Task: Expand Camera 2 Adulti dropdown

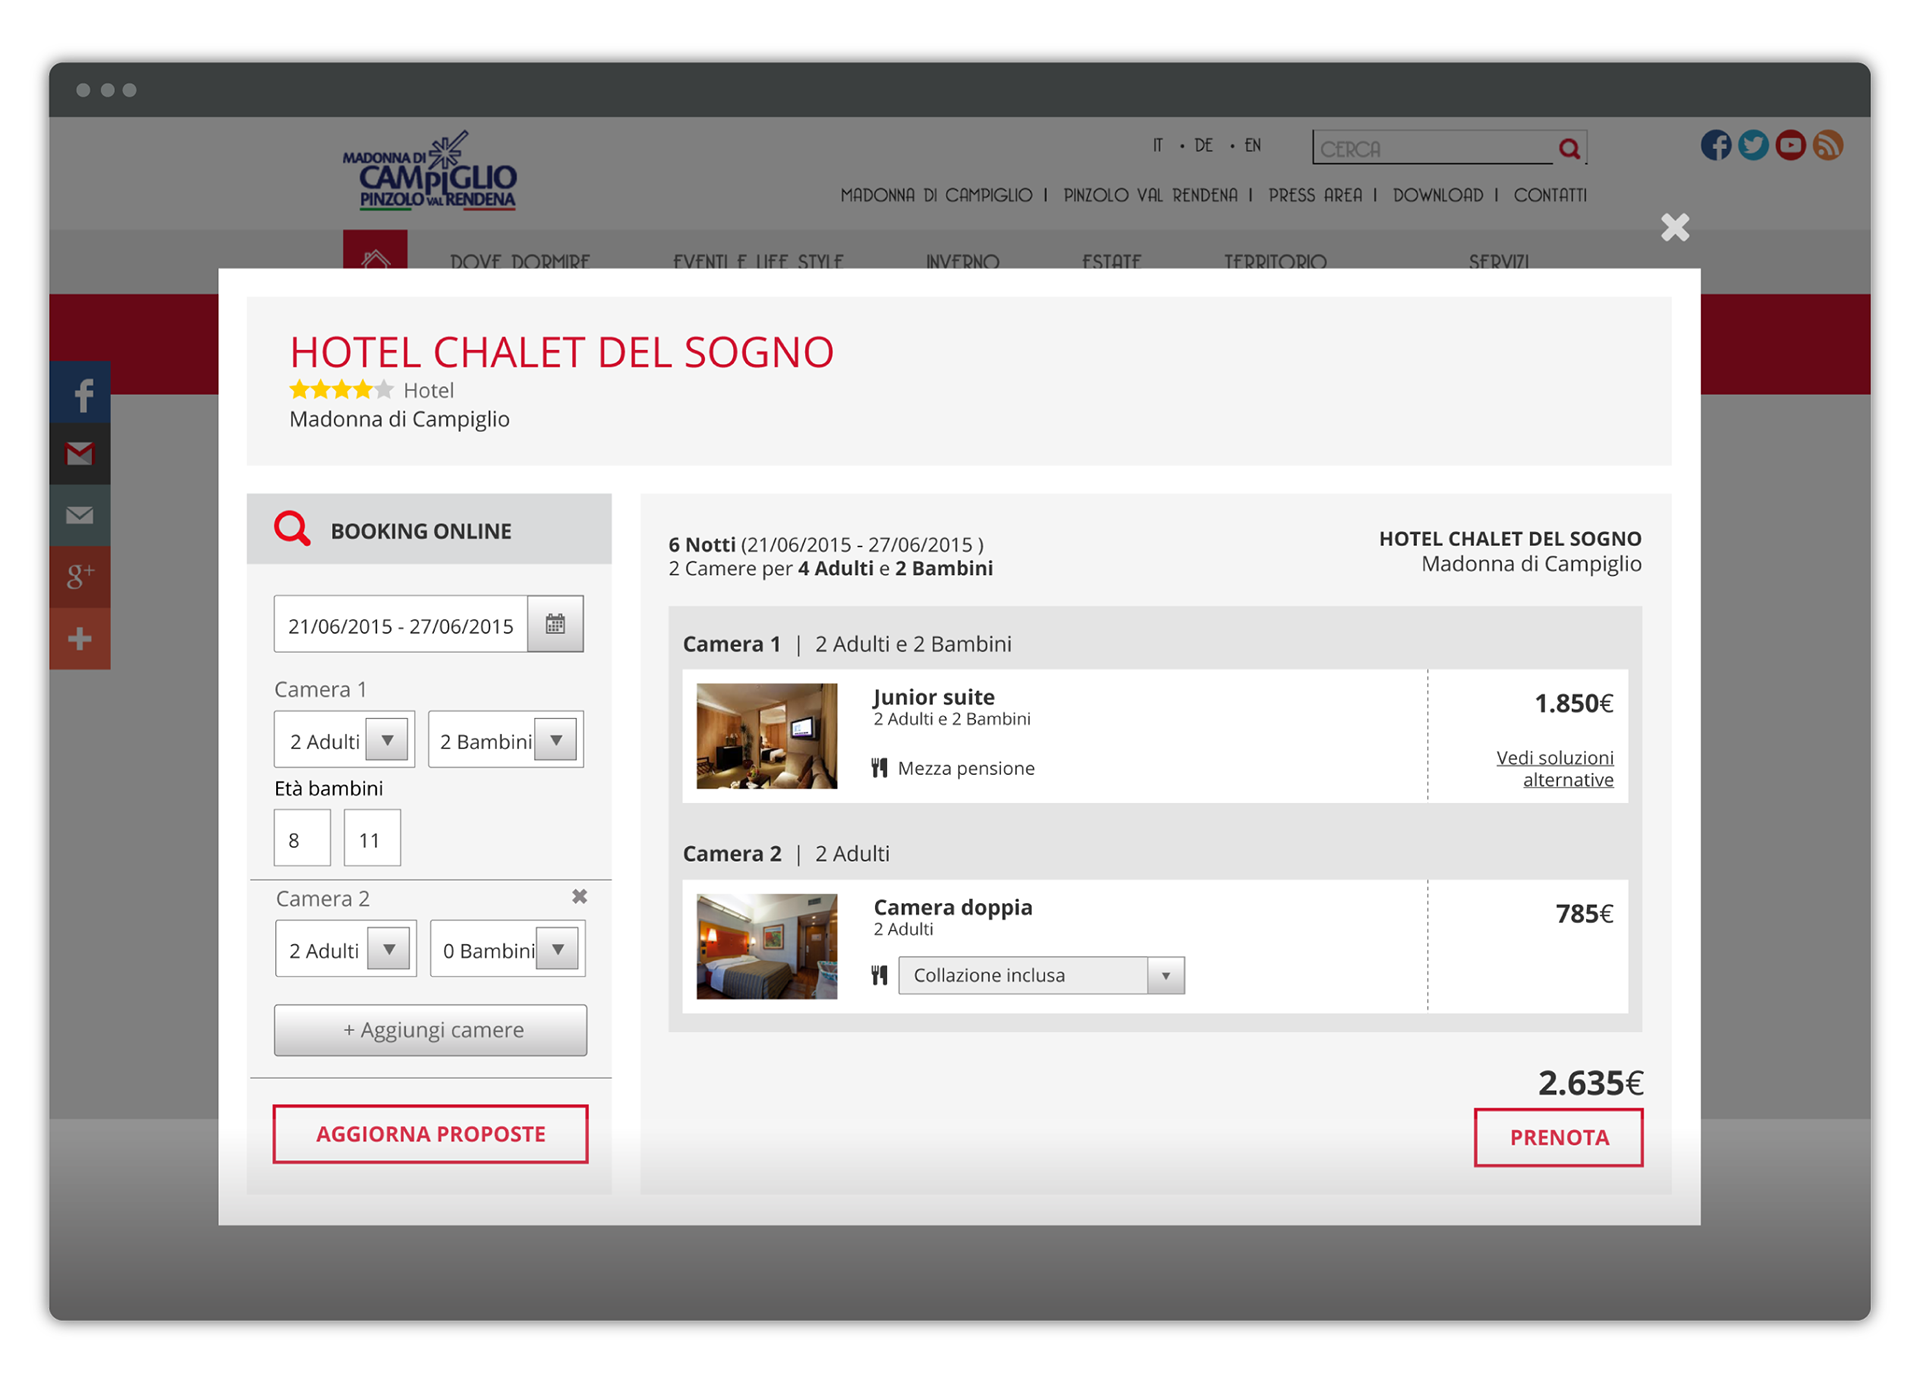Action: click(x=389, y=949)
